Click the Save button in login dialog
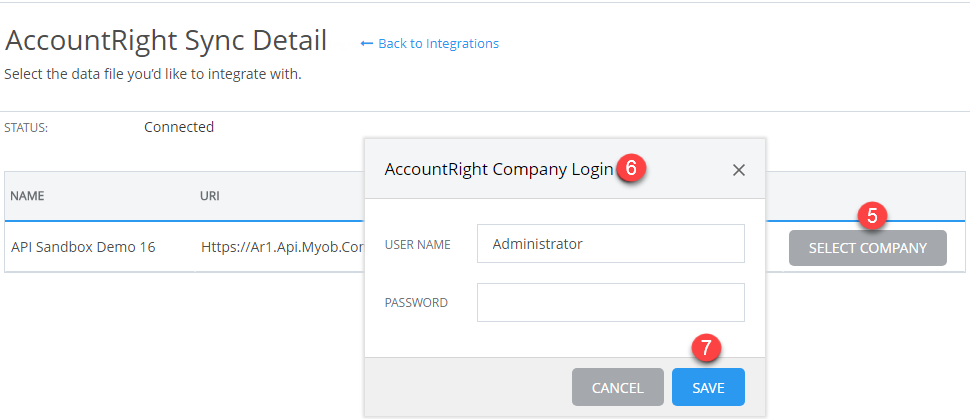 708,387
